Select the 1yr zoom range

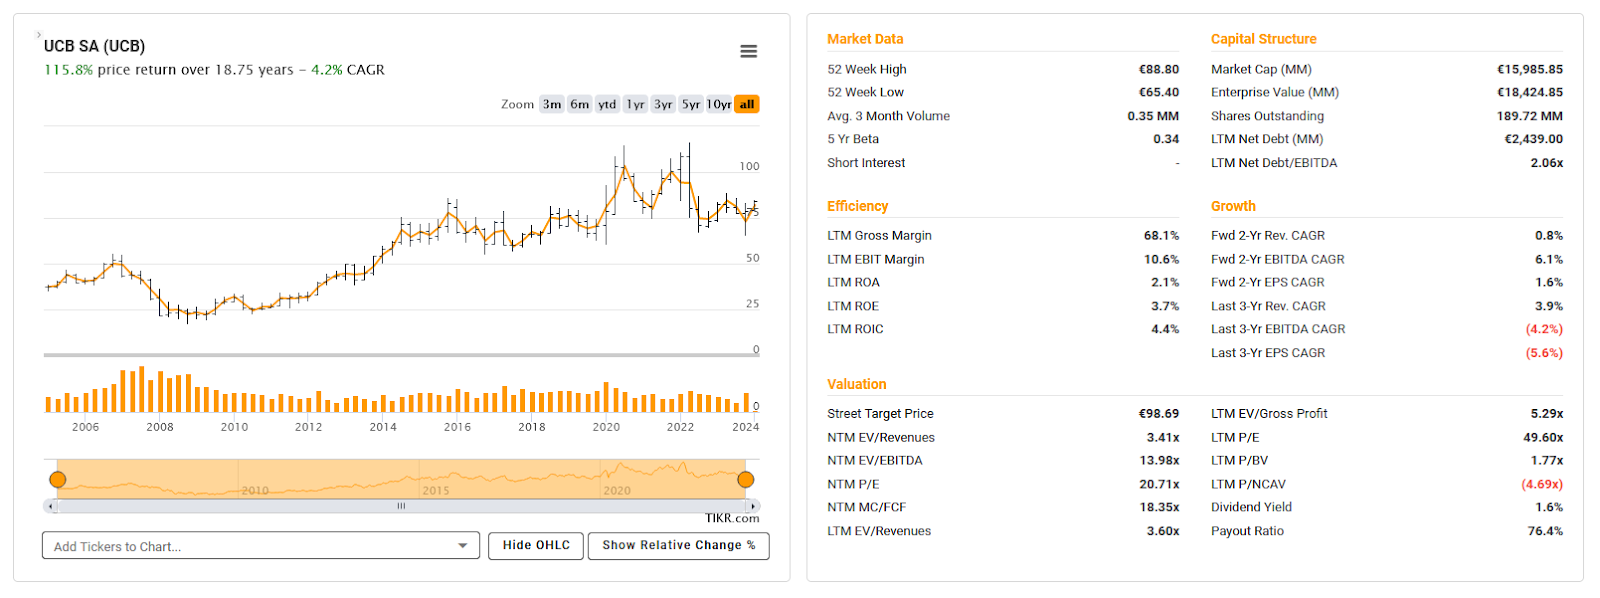(x=635, y=104)
